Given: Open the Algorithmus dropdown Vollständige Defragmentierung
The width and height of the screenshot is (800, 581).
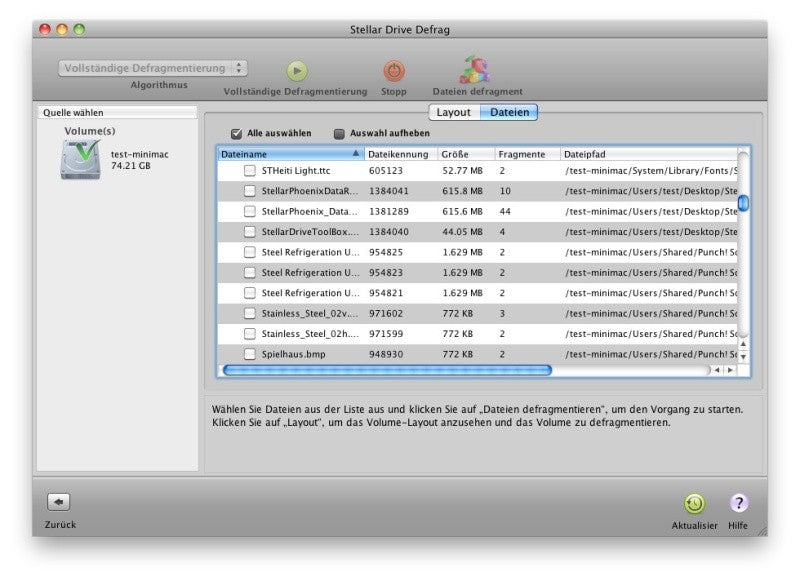Looking at the screenshot, I should coord(153,68).
